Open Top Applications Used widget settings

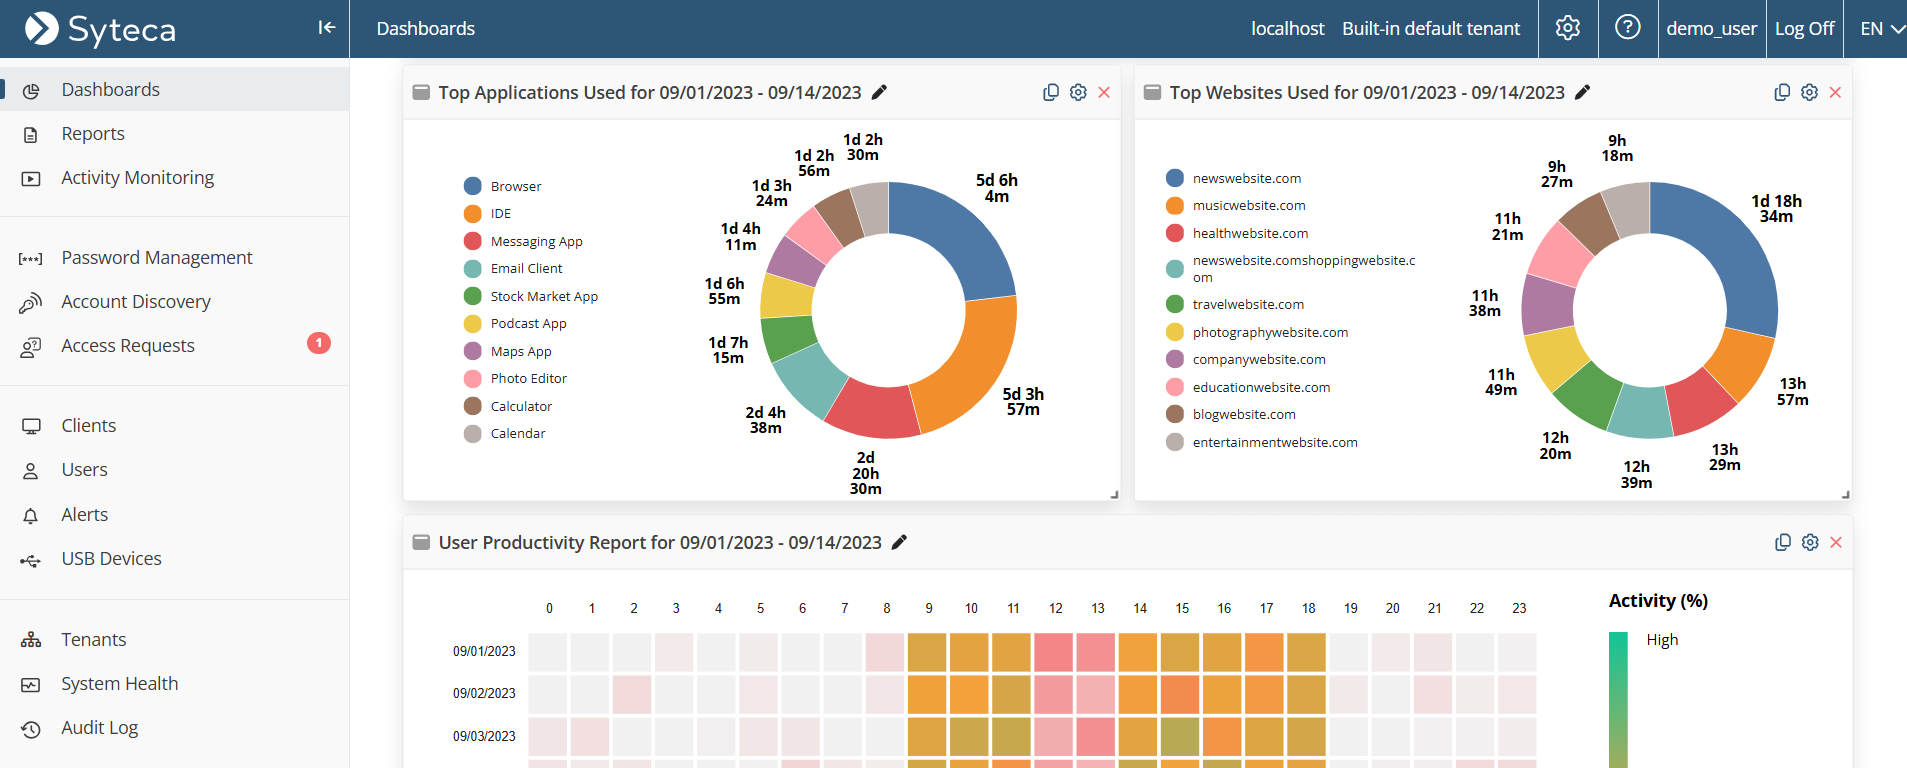[1078, 92]
